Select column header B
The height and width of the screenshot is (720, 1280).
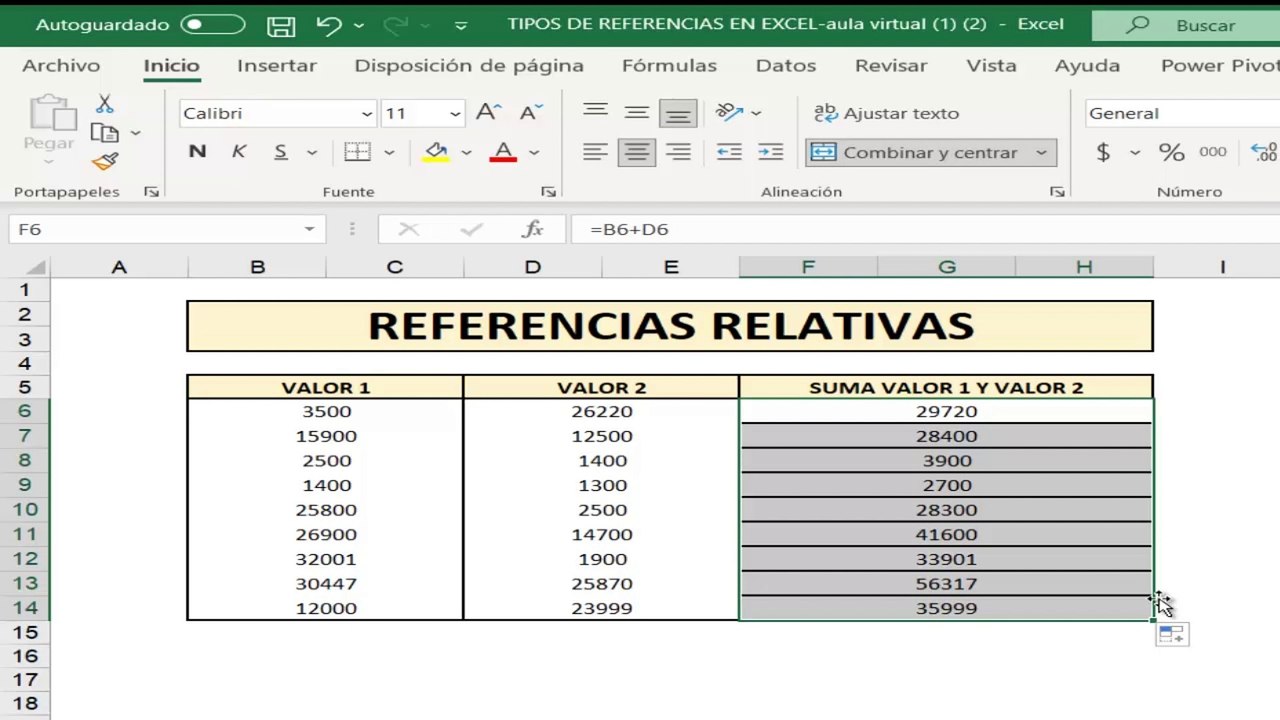pyautogui.click(x=257, y=267)
